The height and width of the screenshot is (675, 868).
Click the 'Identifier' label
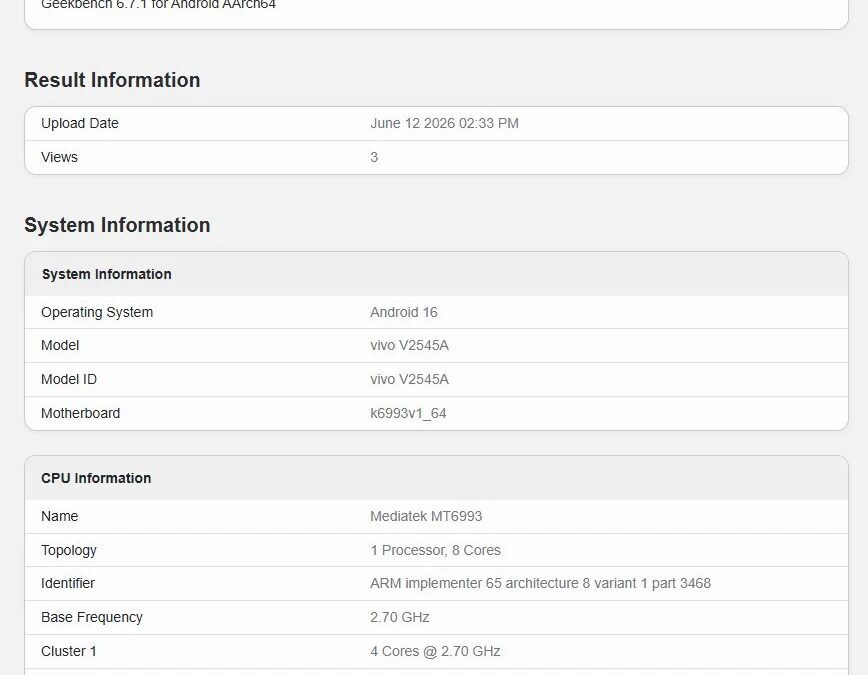pyautogui.click(x=68, y=583)
